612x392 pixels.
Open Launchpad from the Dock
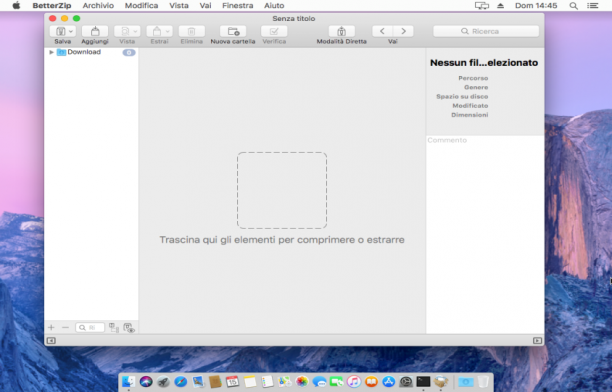(163, 381)
